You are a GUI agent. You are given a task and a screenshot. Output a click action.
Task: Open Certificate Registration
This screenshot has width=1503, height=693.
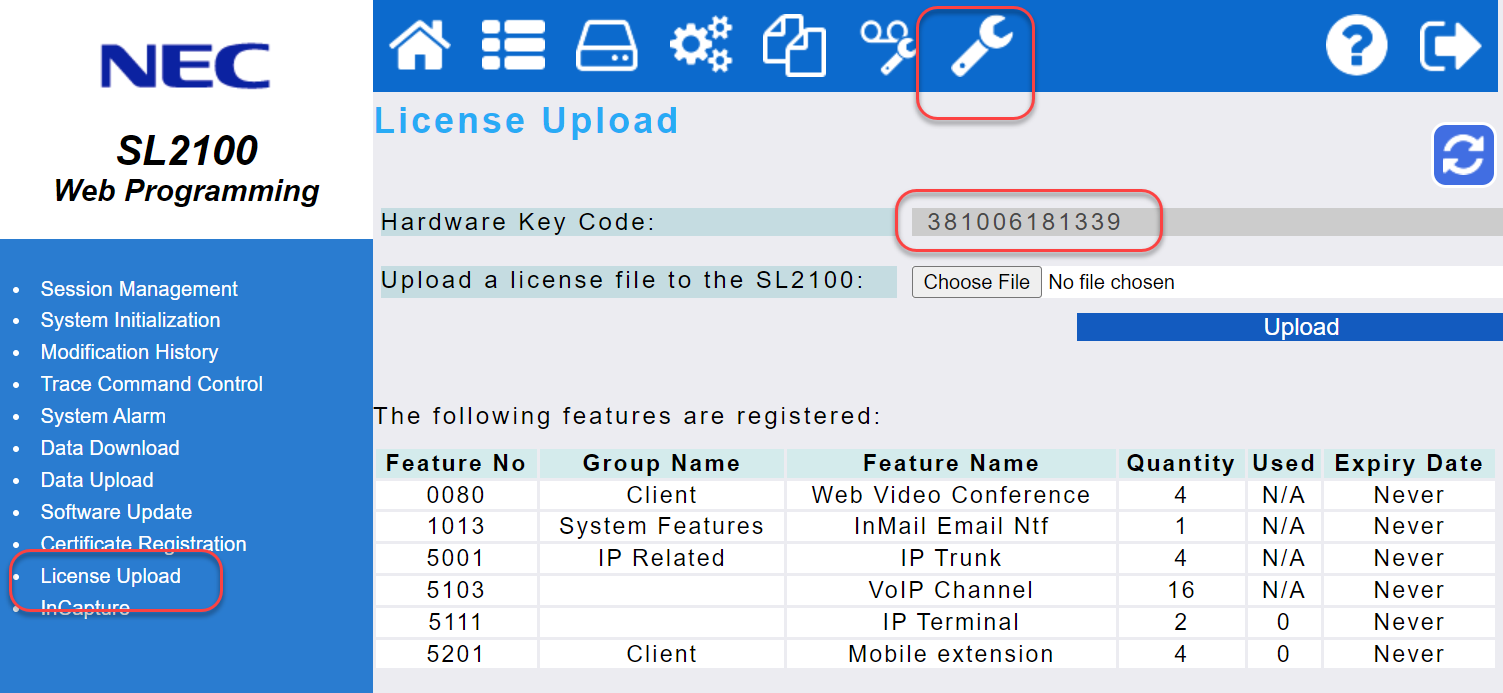[x=143, y=544]
